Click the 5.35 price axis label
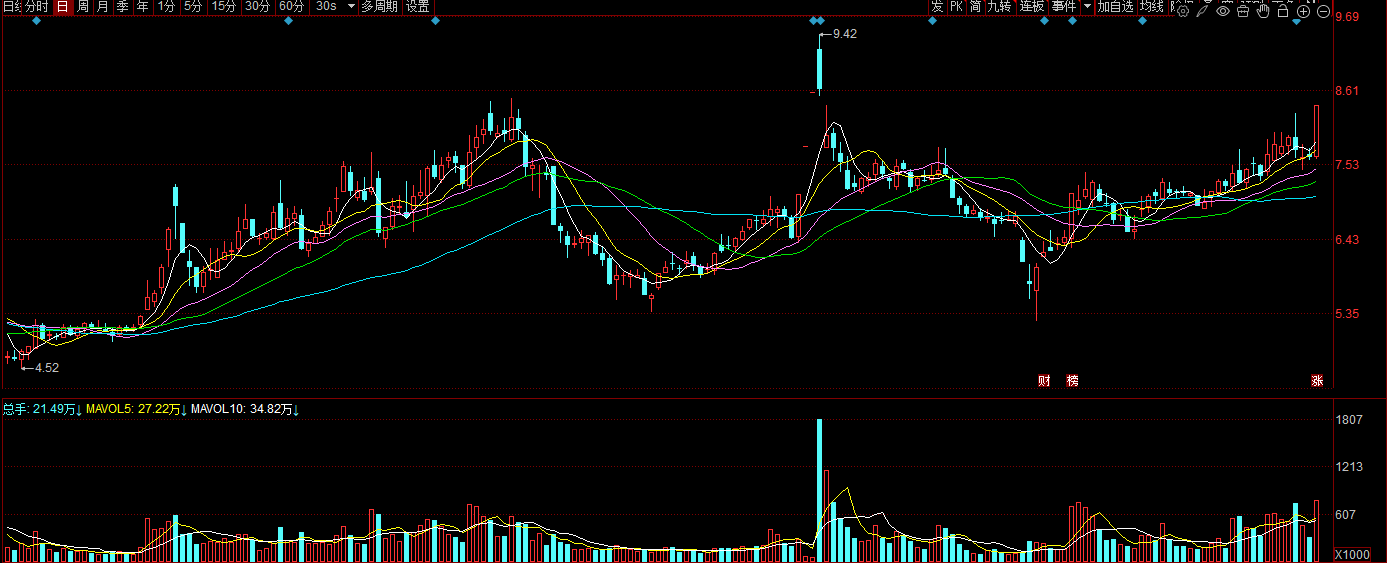Viewport: 1387px width, 563px height. [1346, 314]
